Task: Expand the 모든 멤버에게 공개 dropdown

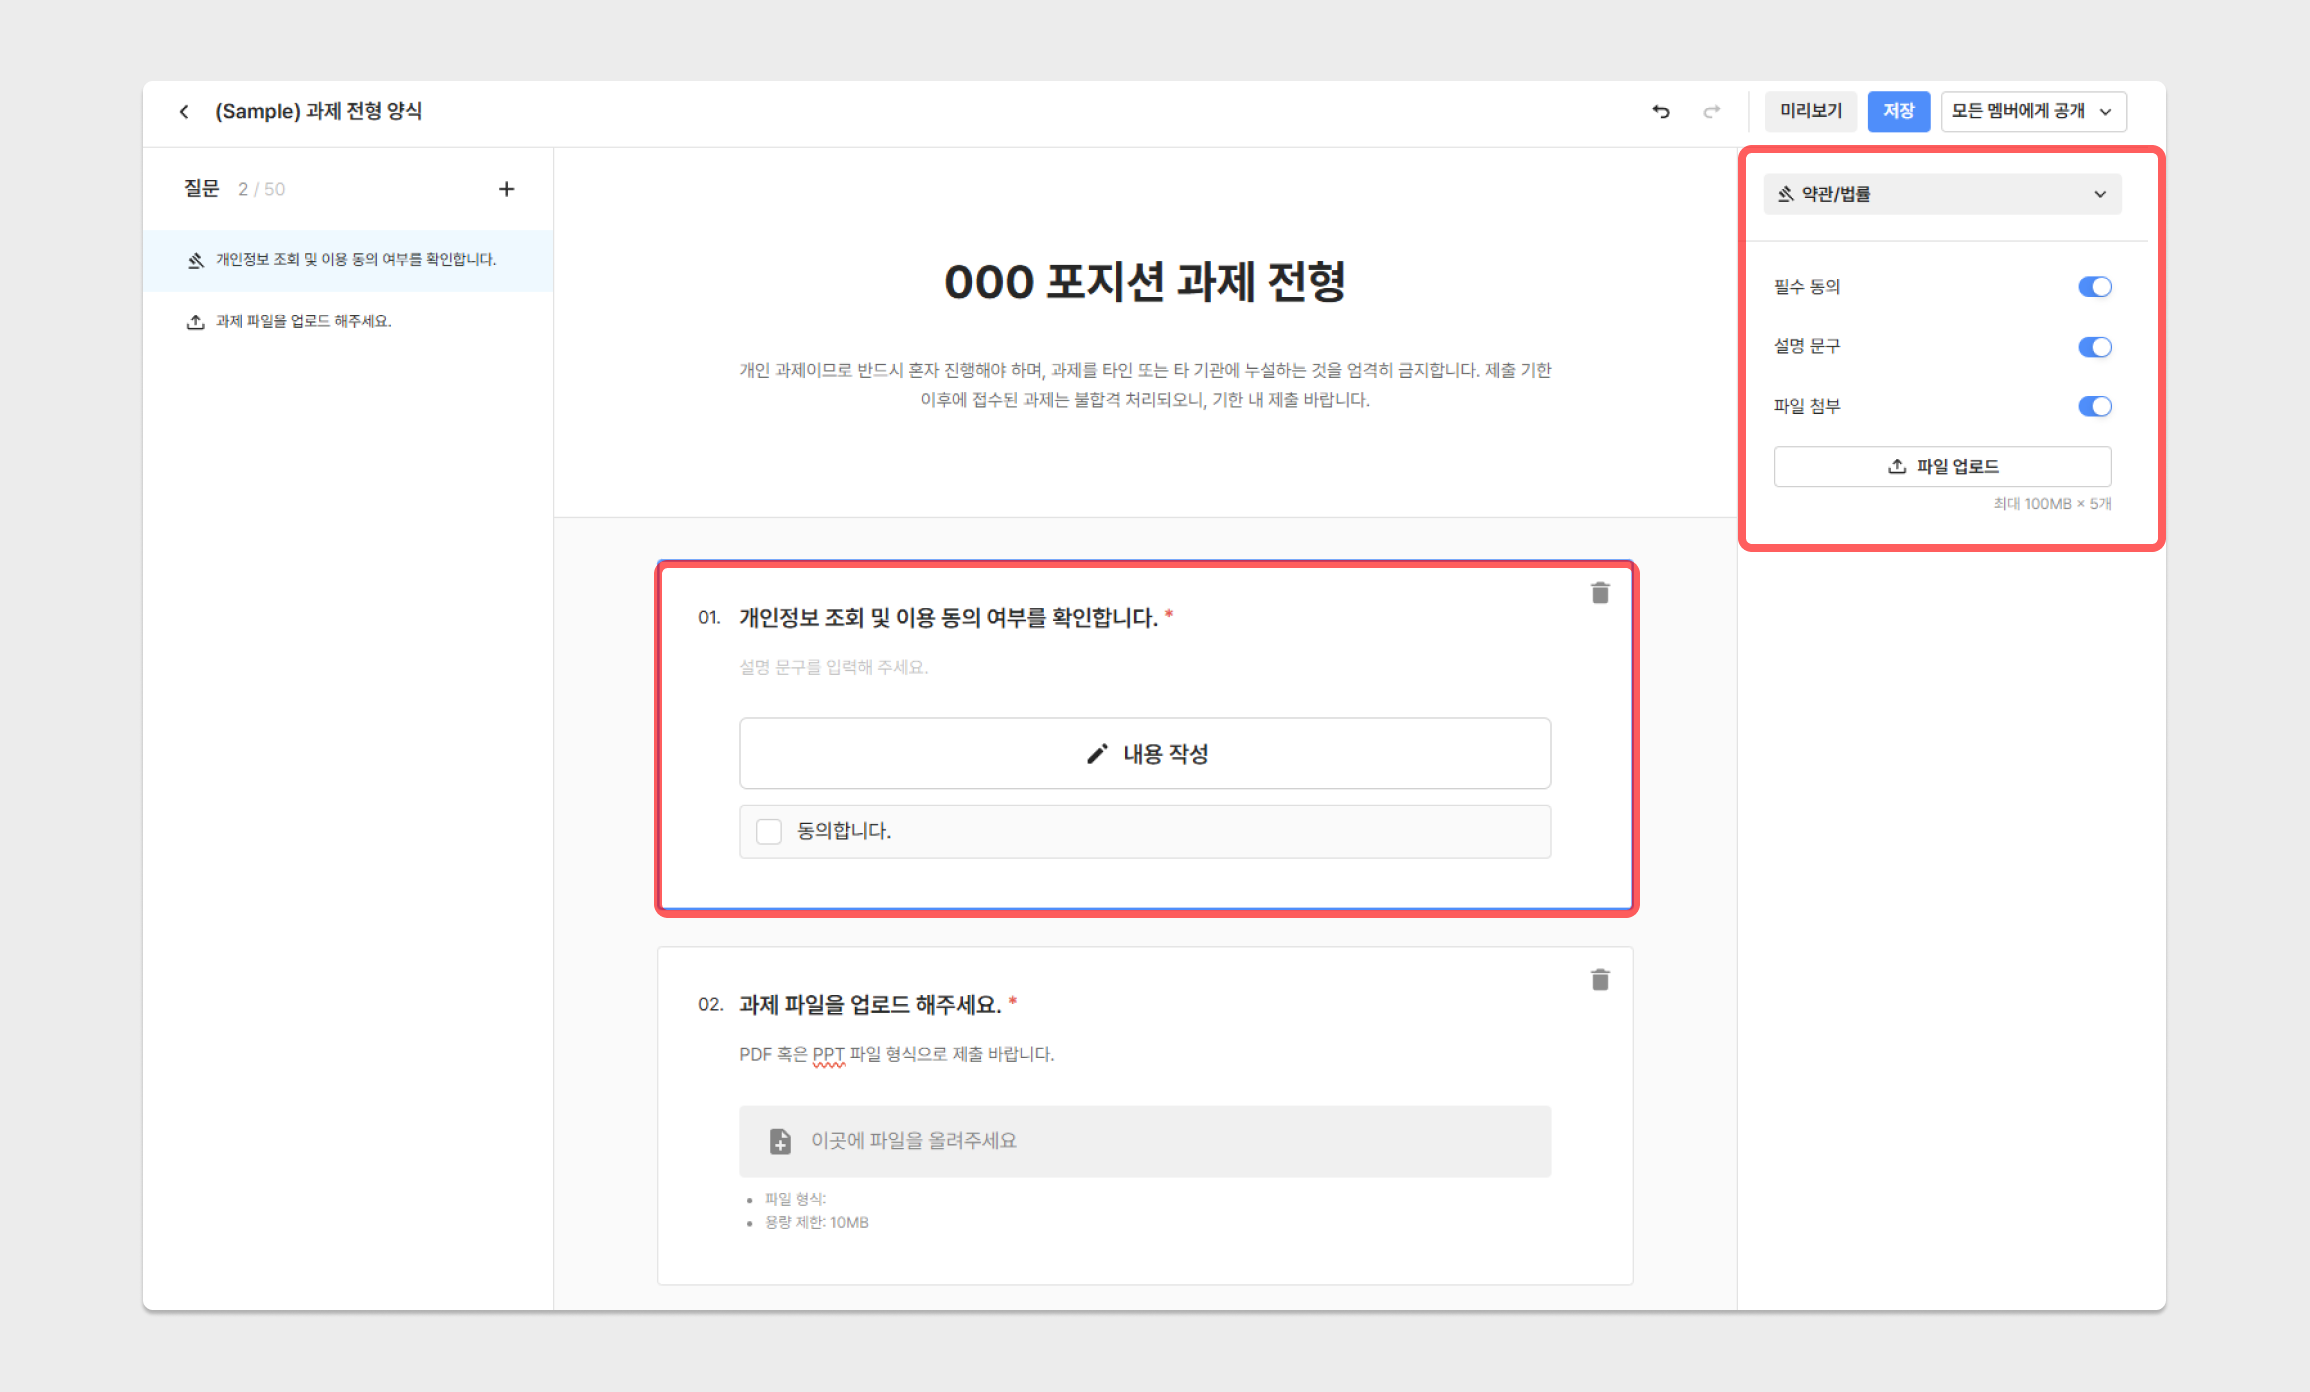Action: 2033,111
